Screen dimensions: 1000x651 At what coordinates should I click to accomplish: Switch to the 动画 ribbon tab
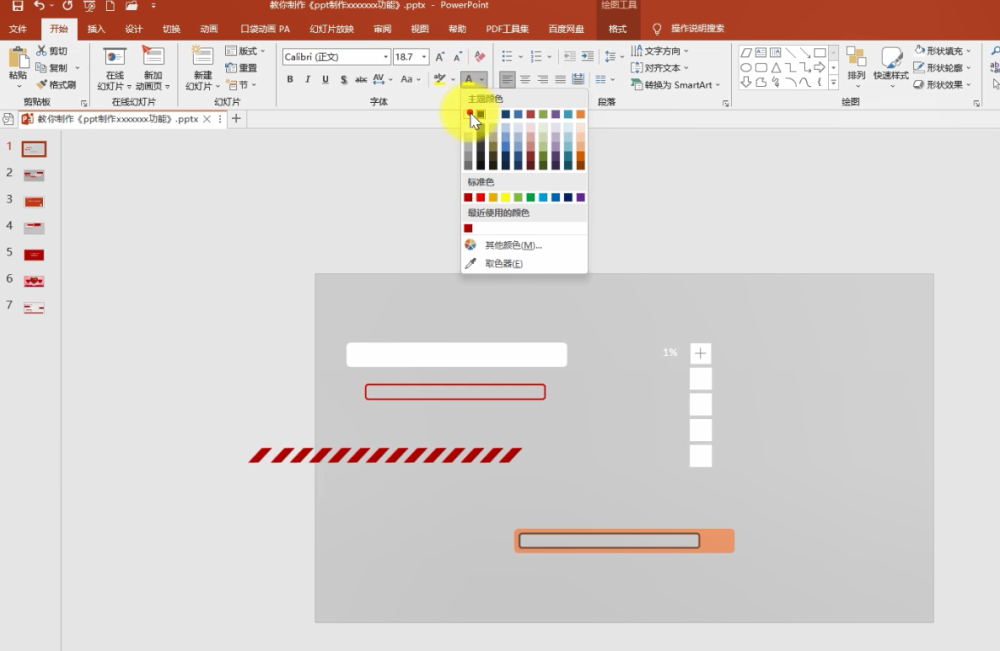209,29
